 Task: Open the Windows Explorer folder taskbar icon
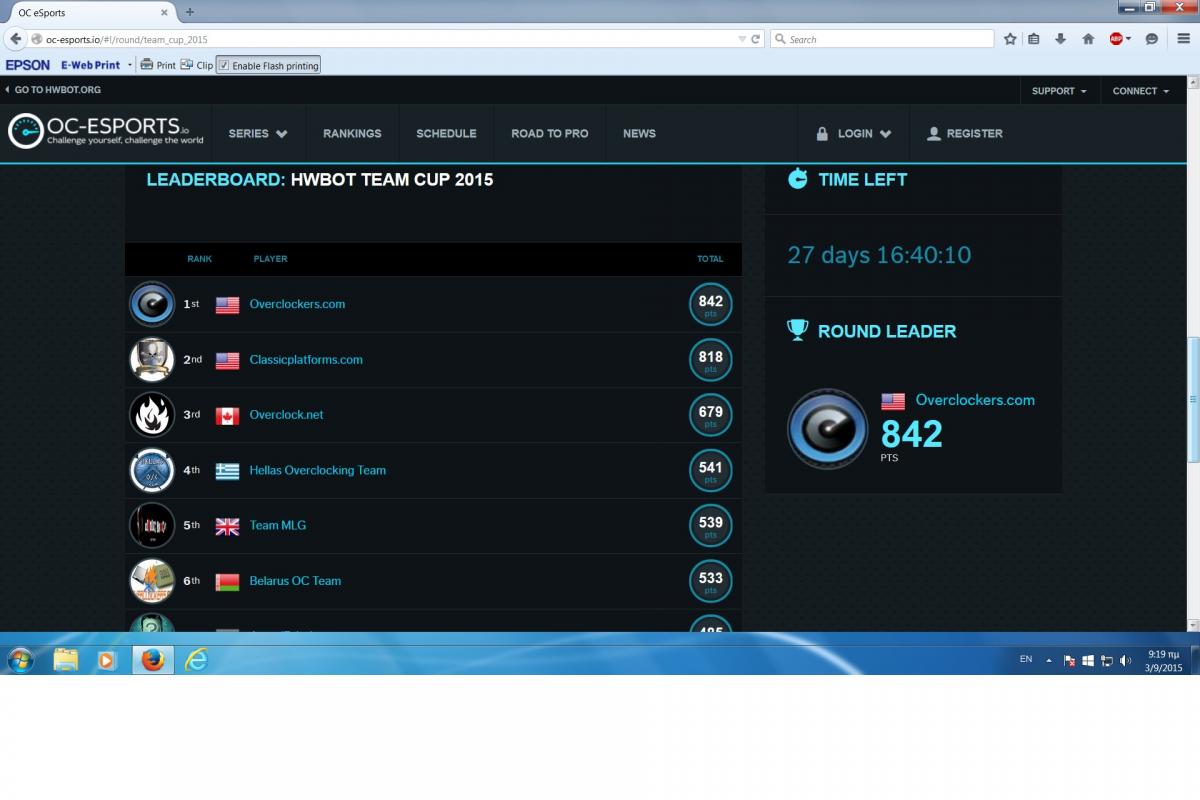coord(66,660)
